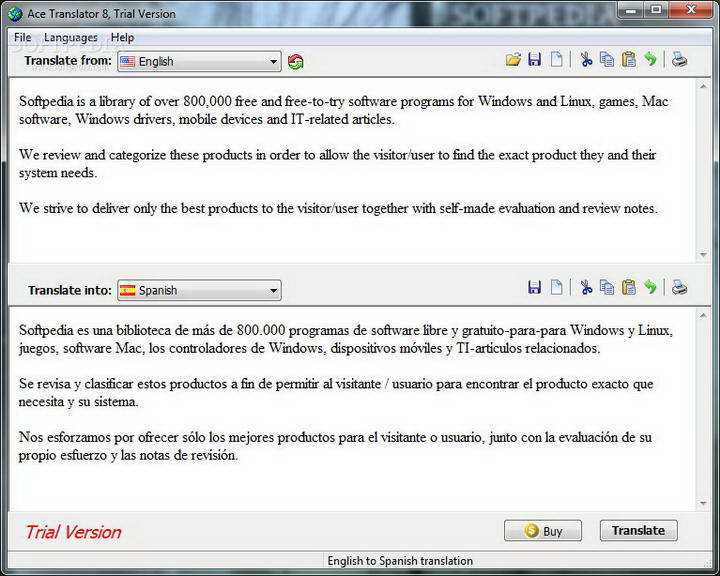Click the 'Translate into:' label
Screen dimensions: 720x576
click(x=70, y=290)
